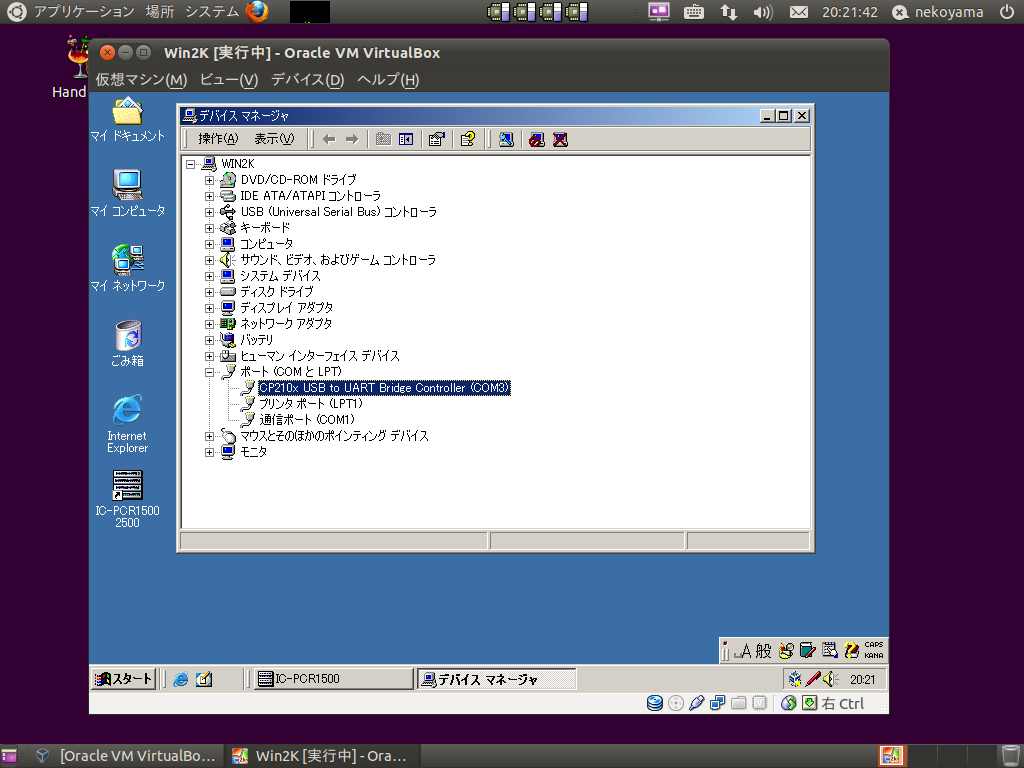Open 場所 Ubuntu menu

(x=159, y=12)
